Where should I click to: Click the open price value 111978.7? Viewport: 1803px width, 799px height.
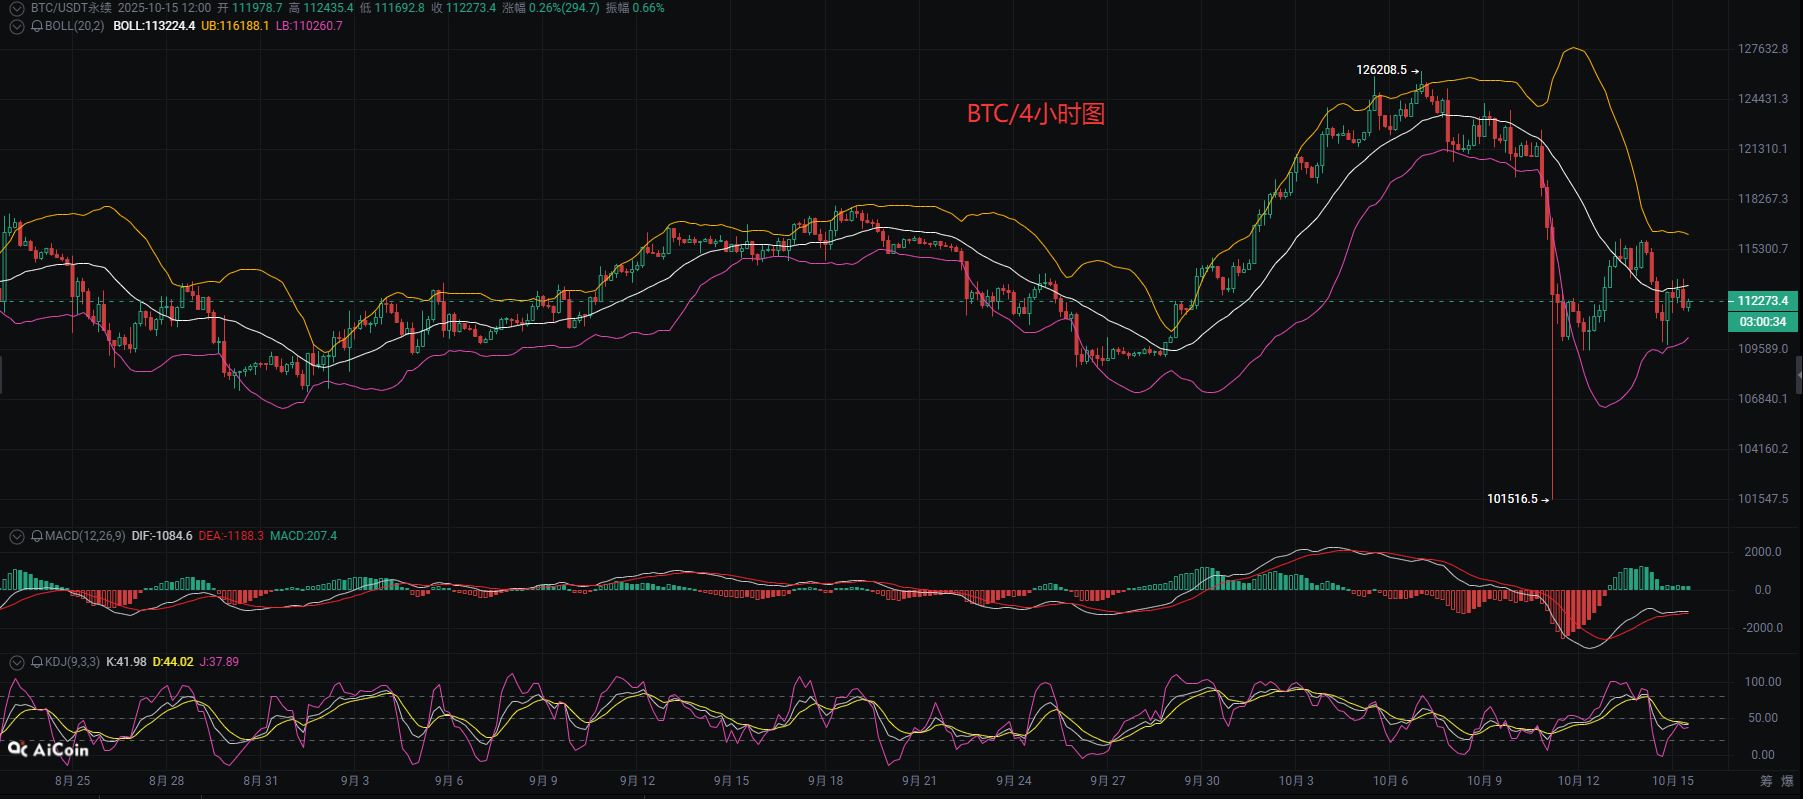[257, 8]
